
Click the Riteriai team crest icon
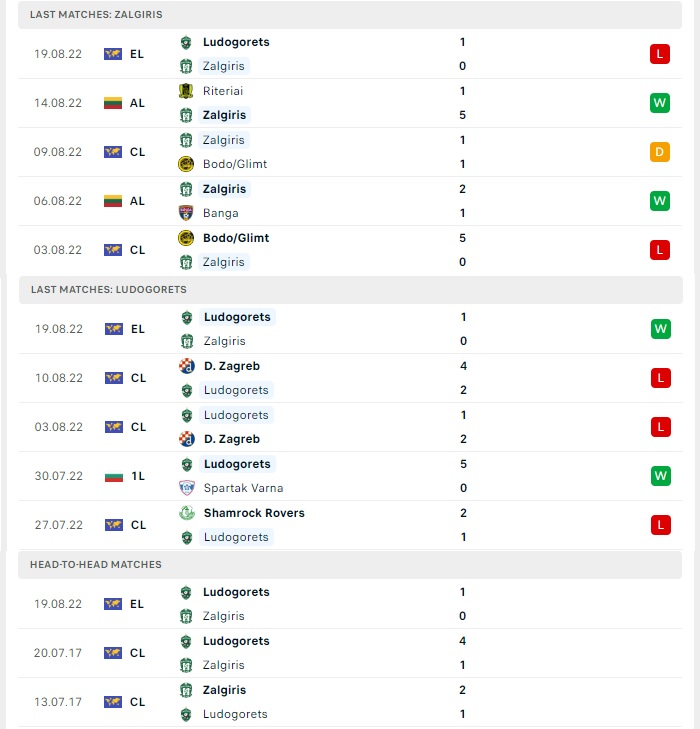point(186,91)
